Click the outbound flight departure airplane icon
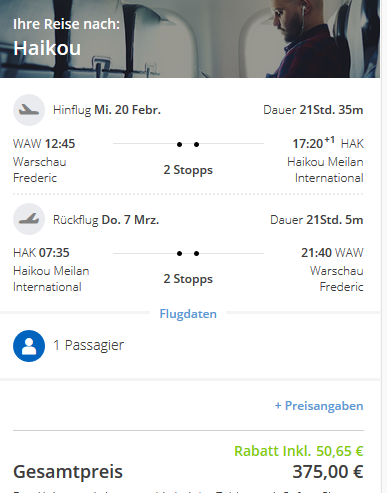The height and width of the screenshot is (493, 387). tap(29, 110)
